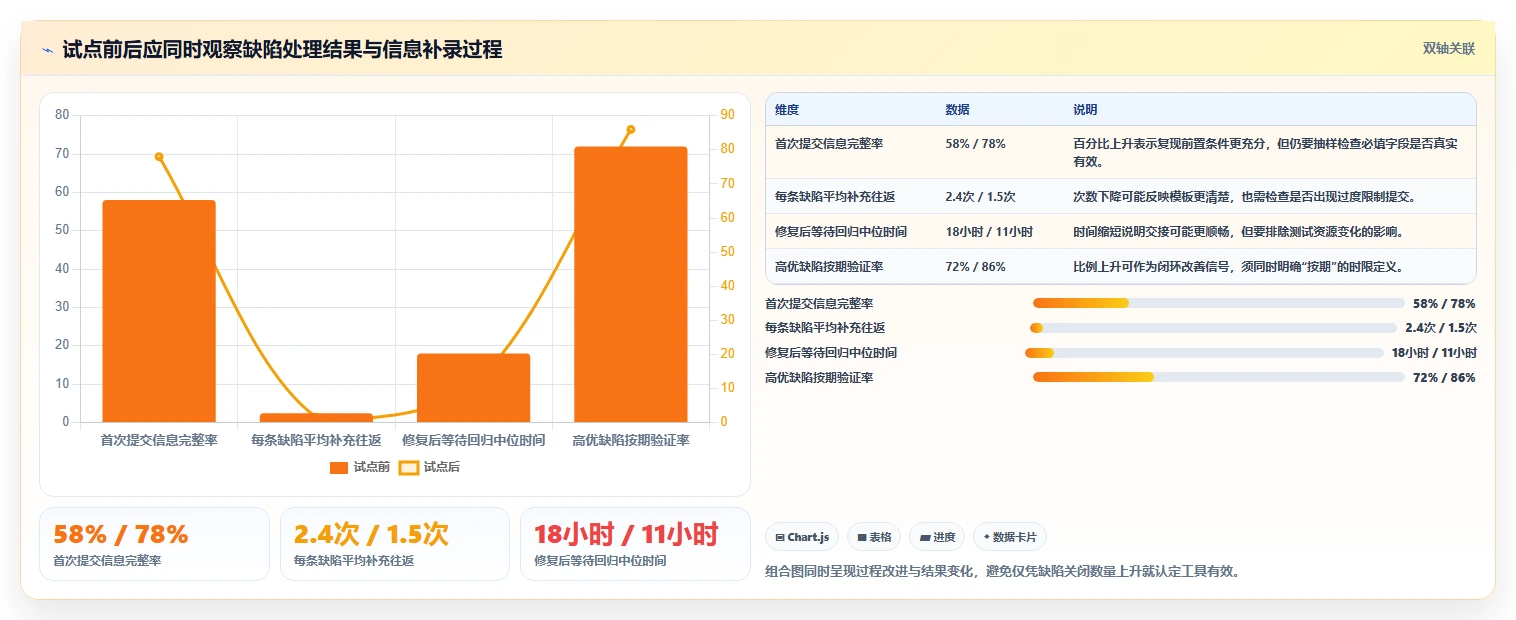Click the 72% / 86% progress value
This screenshot has height=620, width=1516.
[x=1444, y=377]
